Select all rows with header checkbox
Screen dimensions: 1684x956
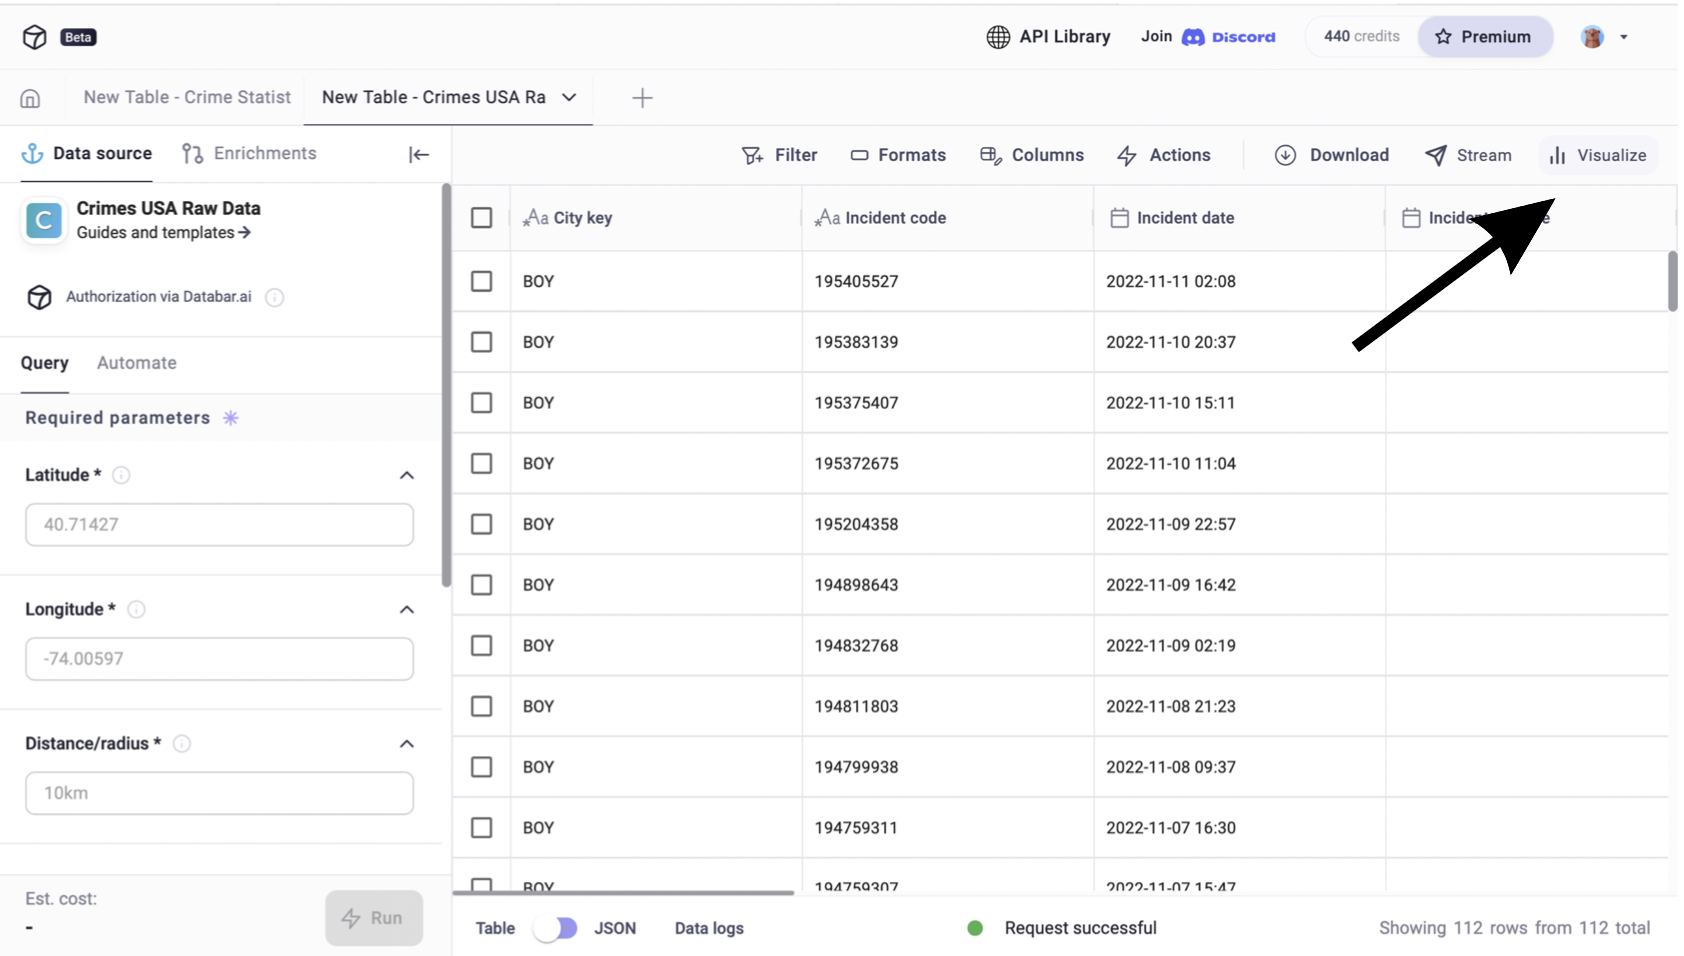pos(482,217)
